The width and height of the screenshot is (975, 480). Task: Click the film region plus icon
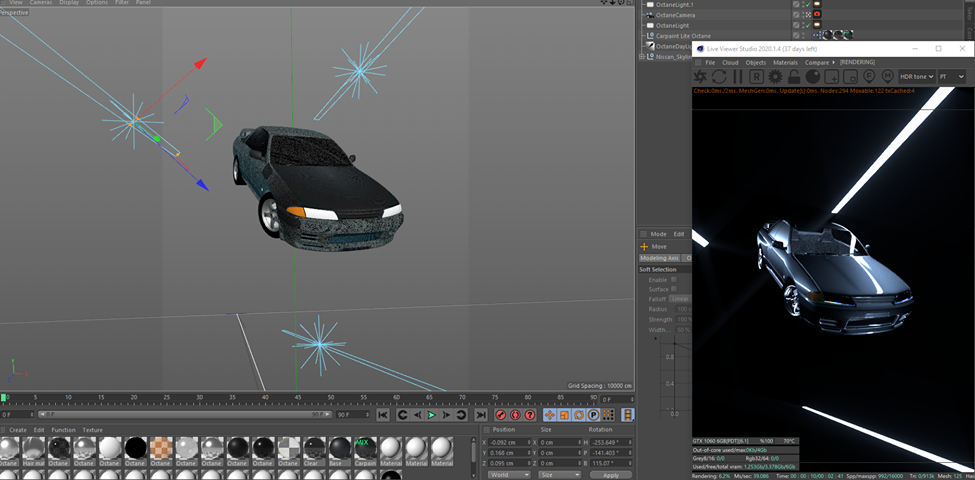click(x=831, y=76)
